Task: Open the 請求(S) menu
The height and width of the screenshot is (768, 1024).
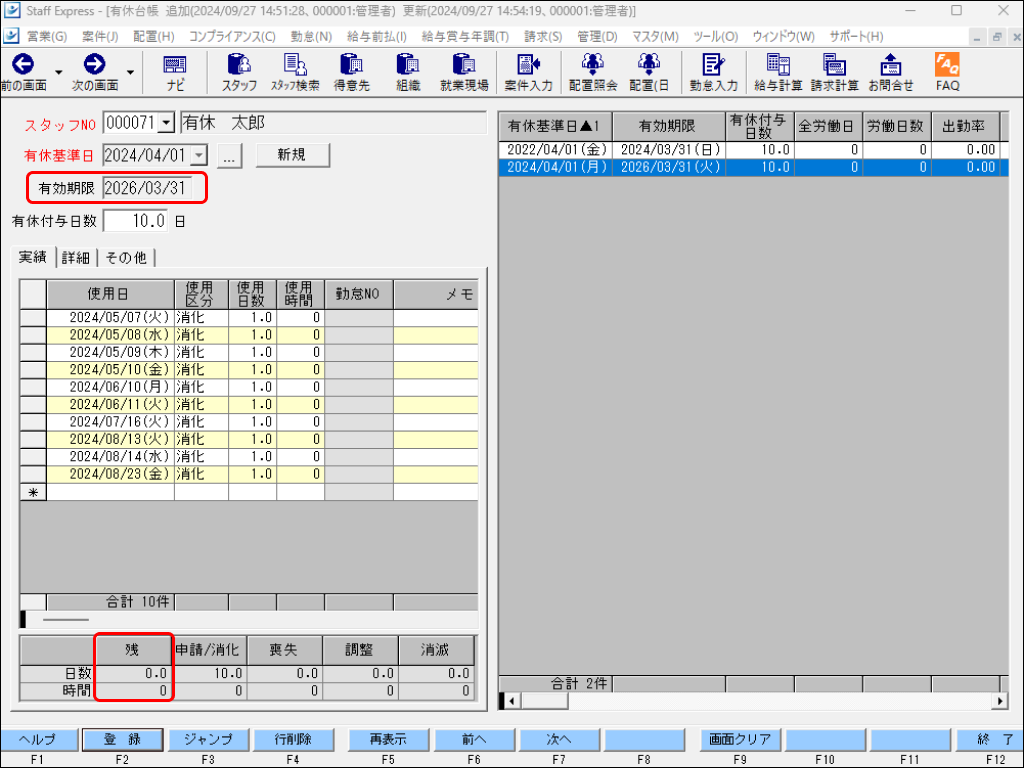Action: pyautogui.click(x=543, y=37)
